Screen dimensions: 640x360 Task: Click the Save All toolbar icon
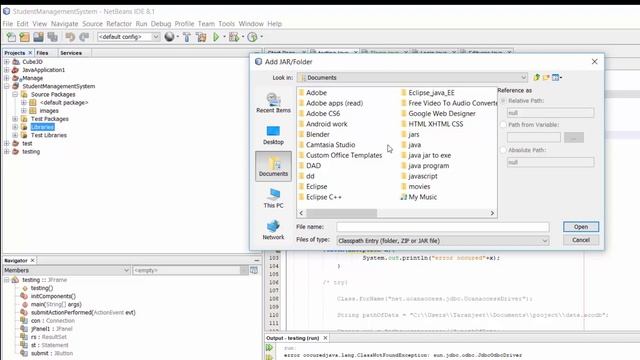pyautogui.click(x=52, y=37)
